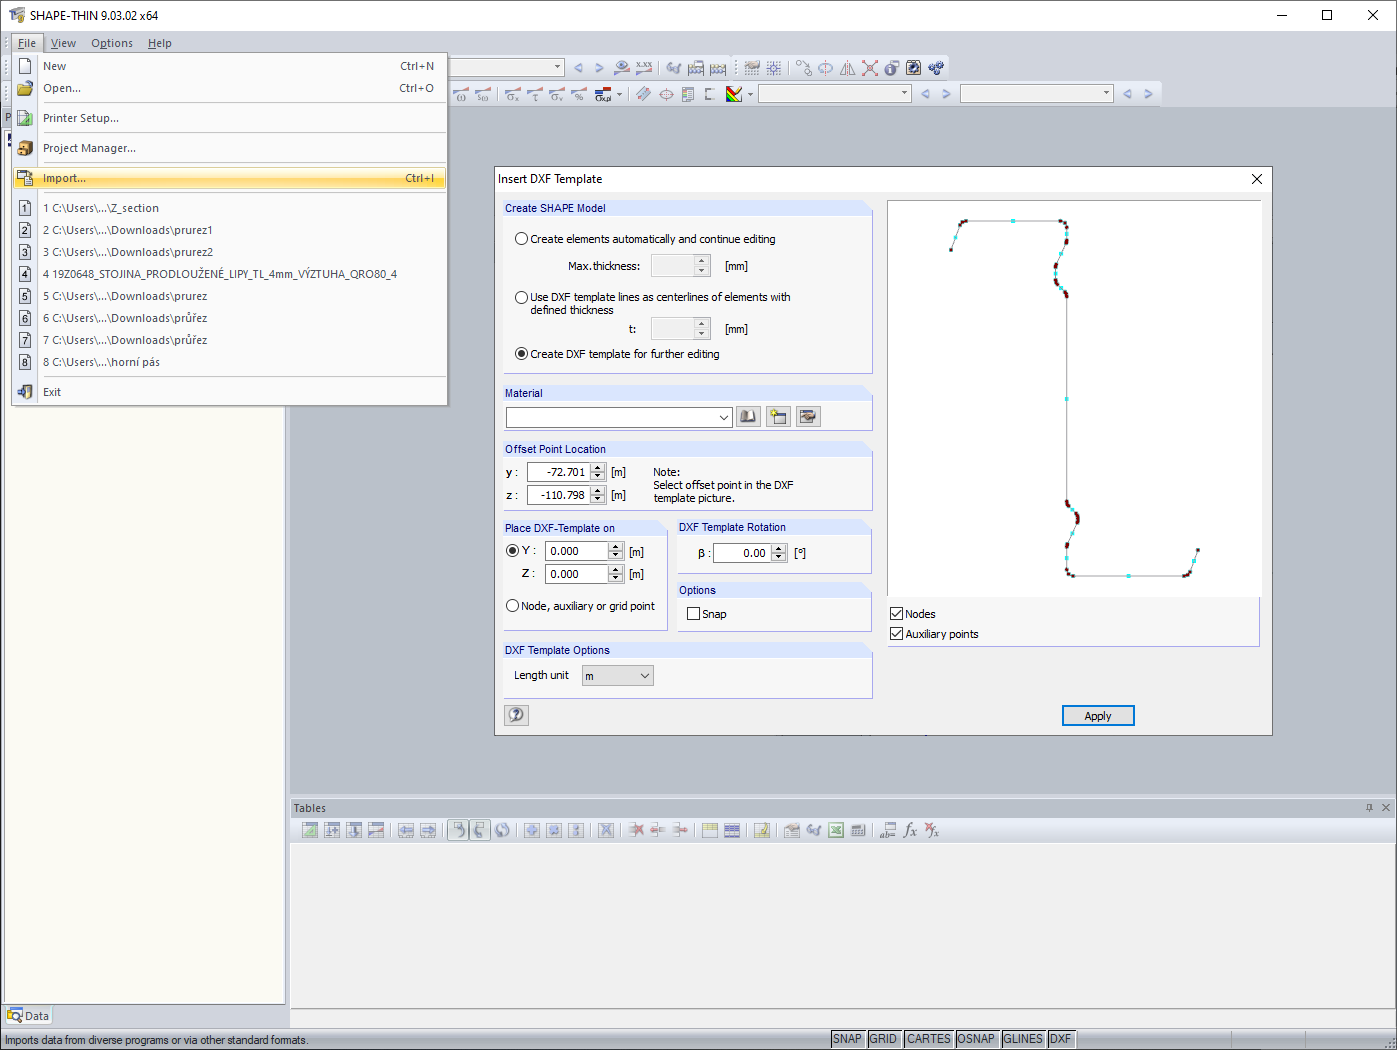Click the Apply button

(x=1097, y=715)
